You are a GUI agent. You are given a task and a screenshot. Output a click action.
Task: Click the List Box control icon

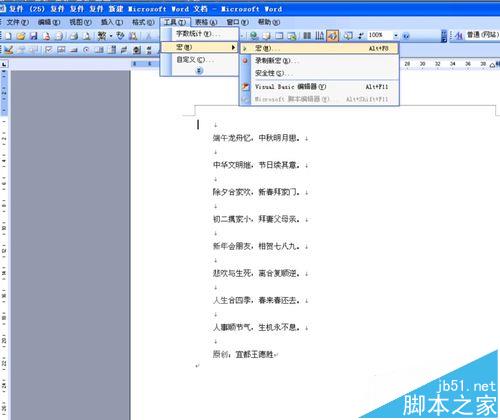tap(99, 50)
